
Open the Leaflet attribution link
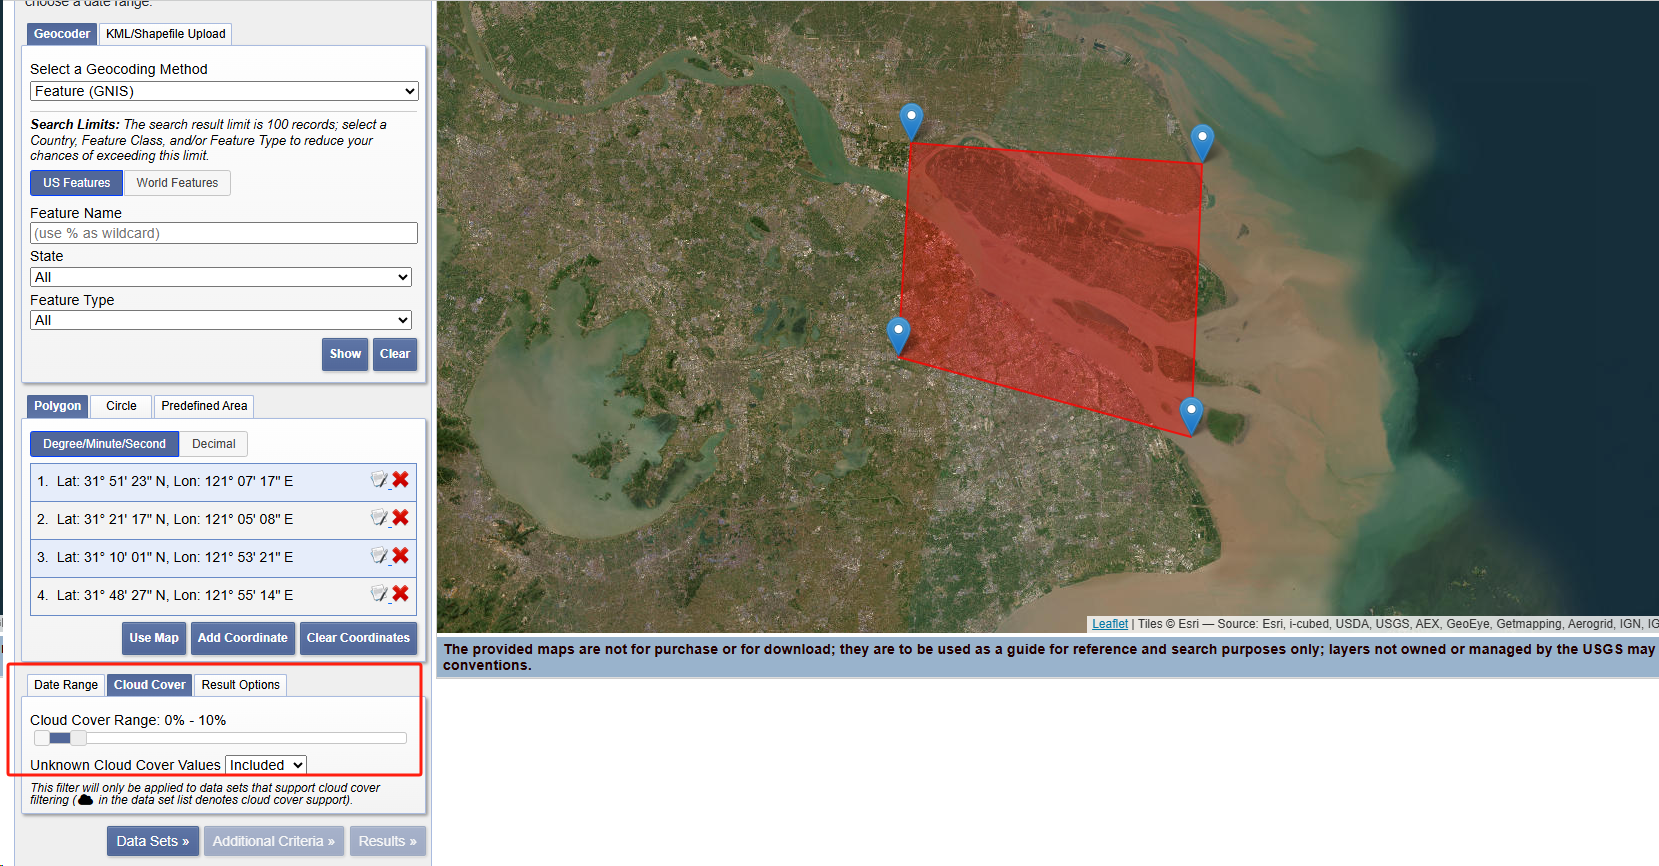point(1110,624)
